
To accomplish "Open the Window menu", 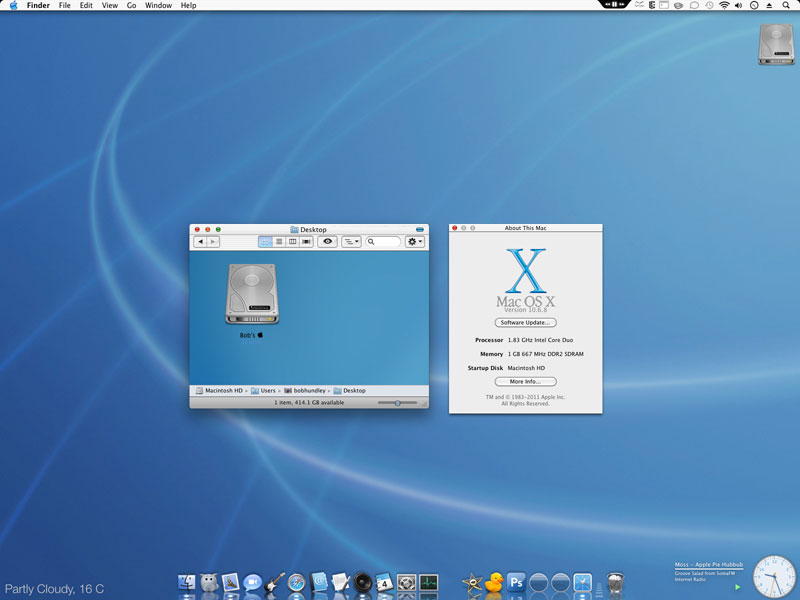I will pos(158,6).
